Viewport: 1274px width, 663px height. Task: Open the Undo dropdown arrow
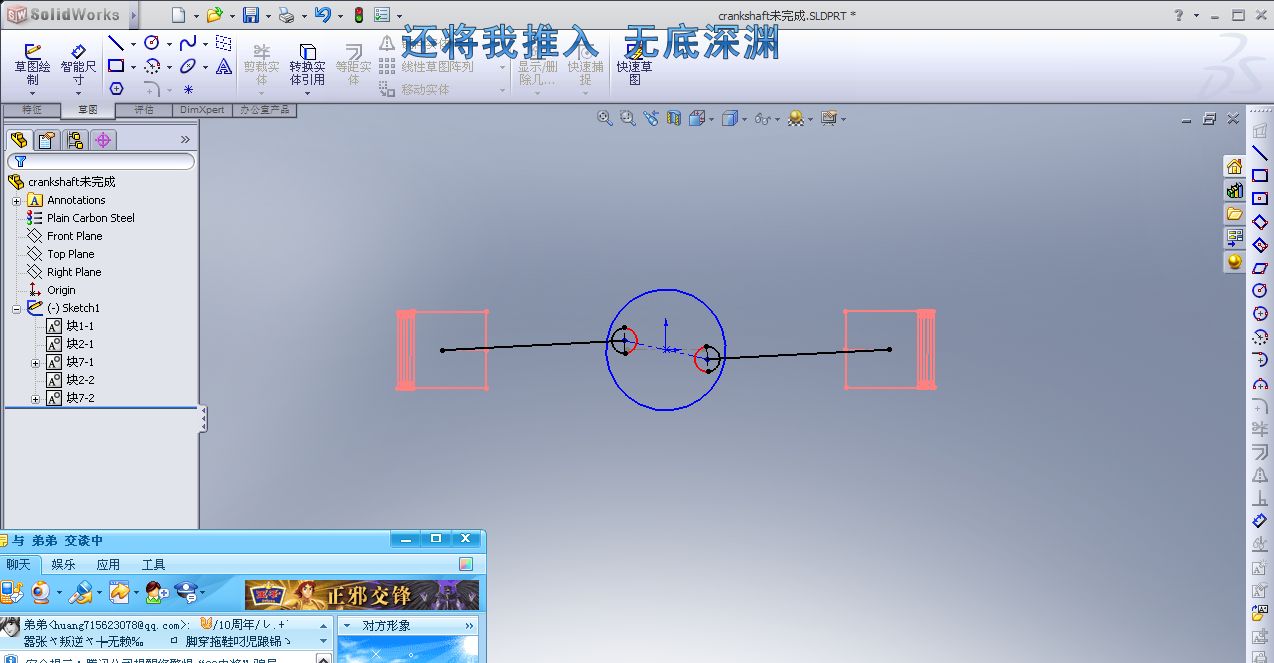coord(340,16)
